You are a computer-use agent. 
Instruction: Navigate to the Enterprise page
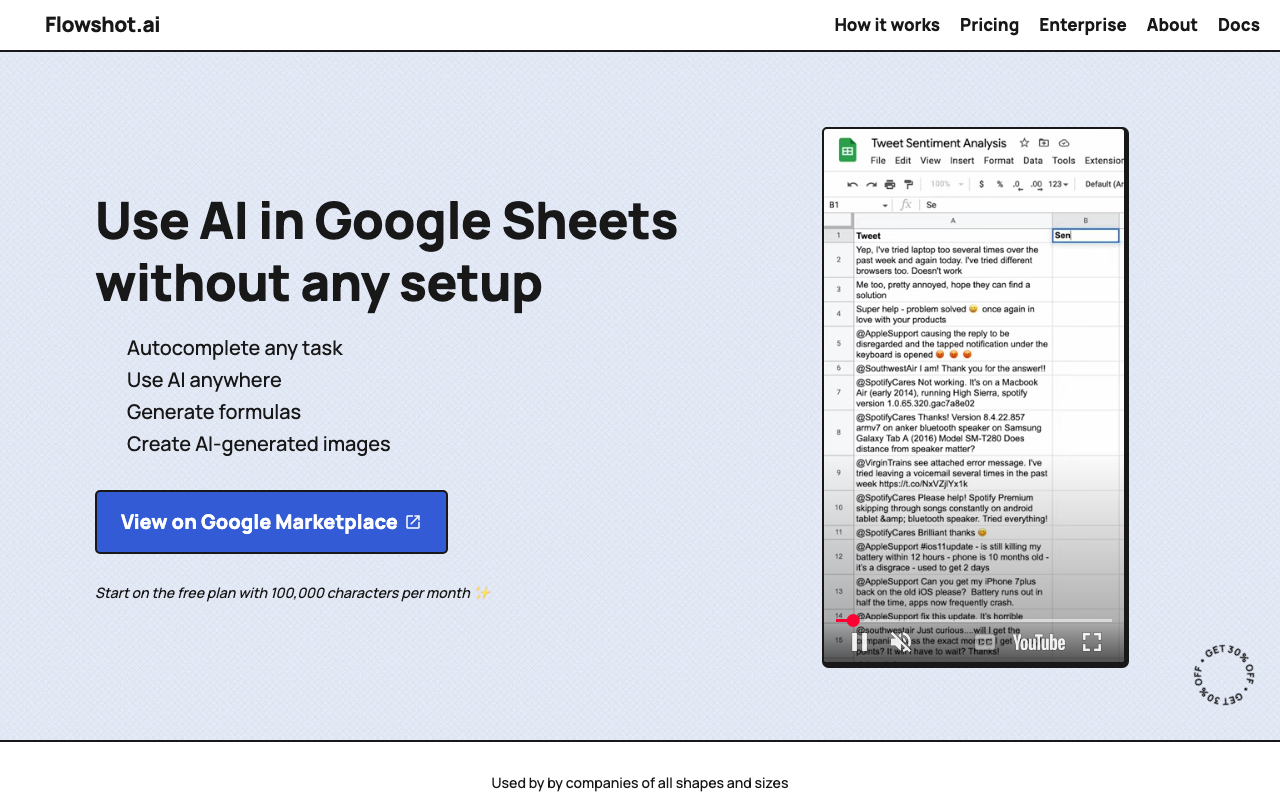[1082, 25]
